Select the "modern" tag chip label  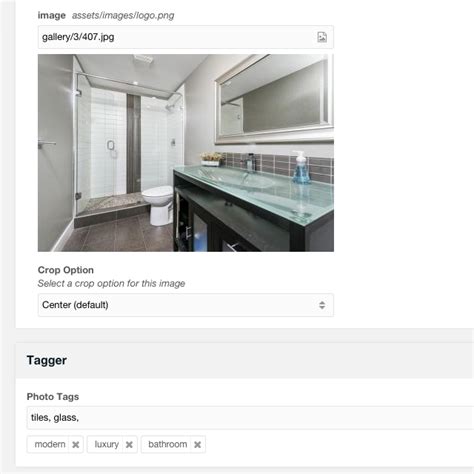(x=50, y=444)
